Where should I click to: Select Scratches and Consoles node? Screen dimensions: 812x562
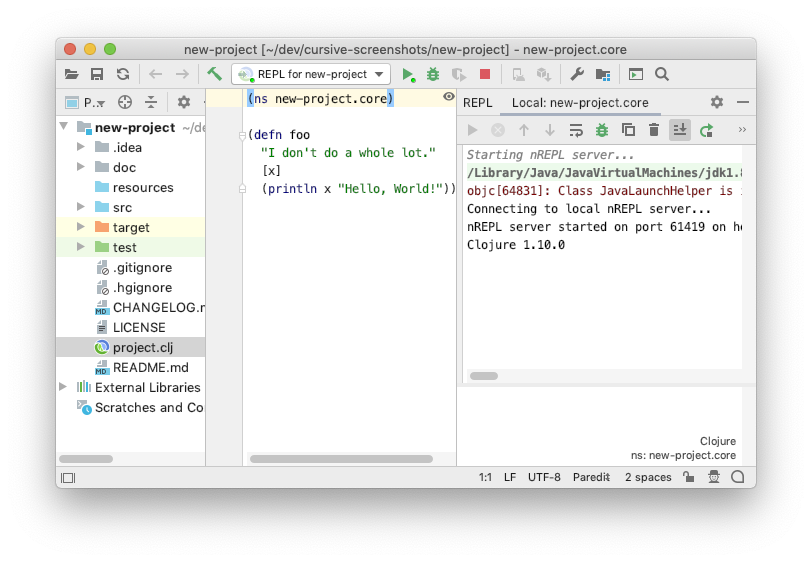(140, 408)
